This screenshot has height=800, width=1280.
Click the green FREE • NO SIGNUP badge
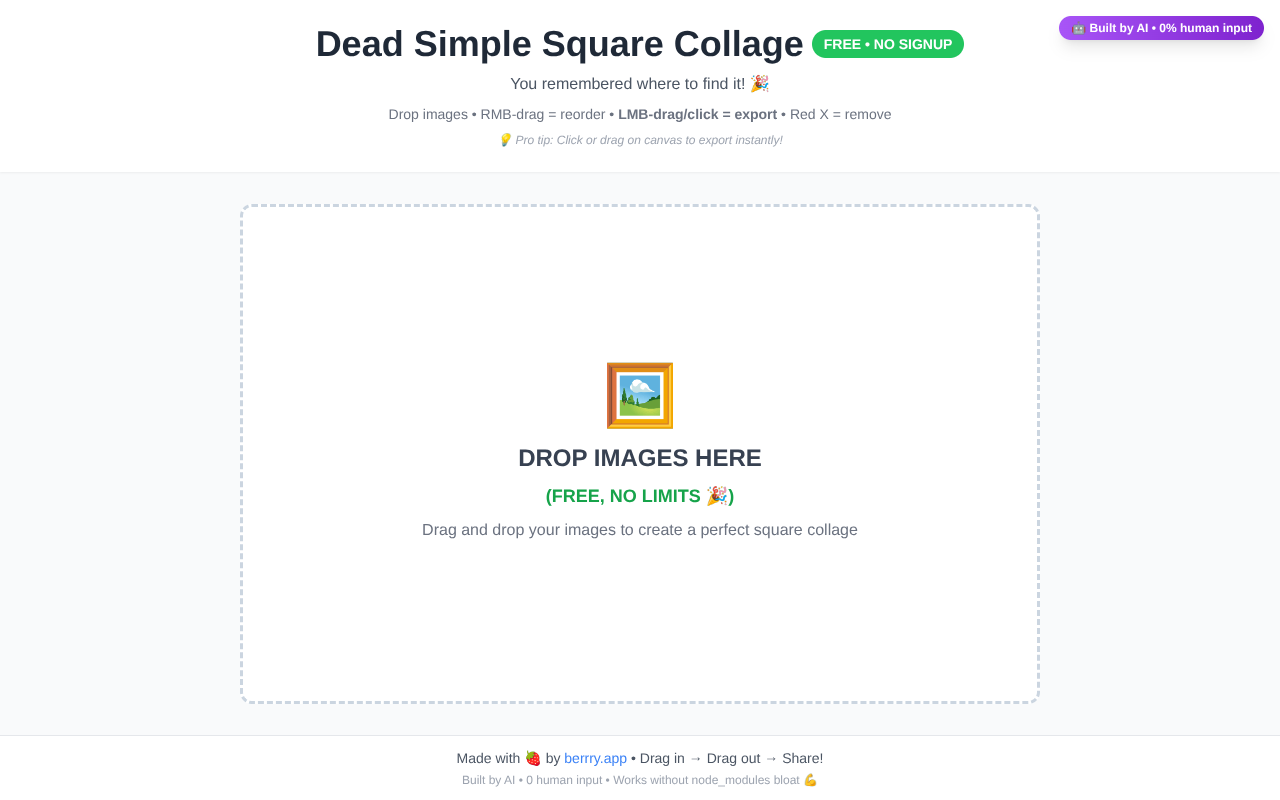click(888, 43)
